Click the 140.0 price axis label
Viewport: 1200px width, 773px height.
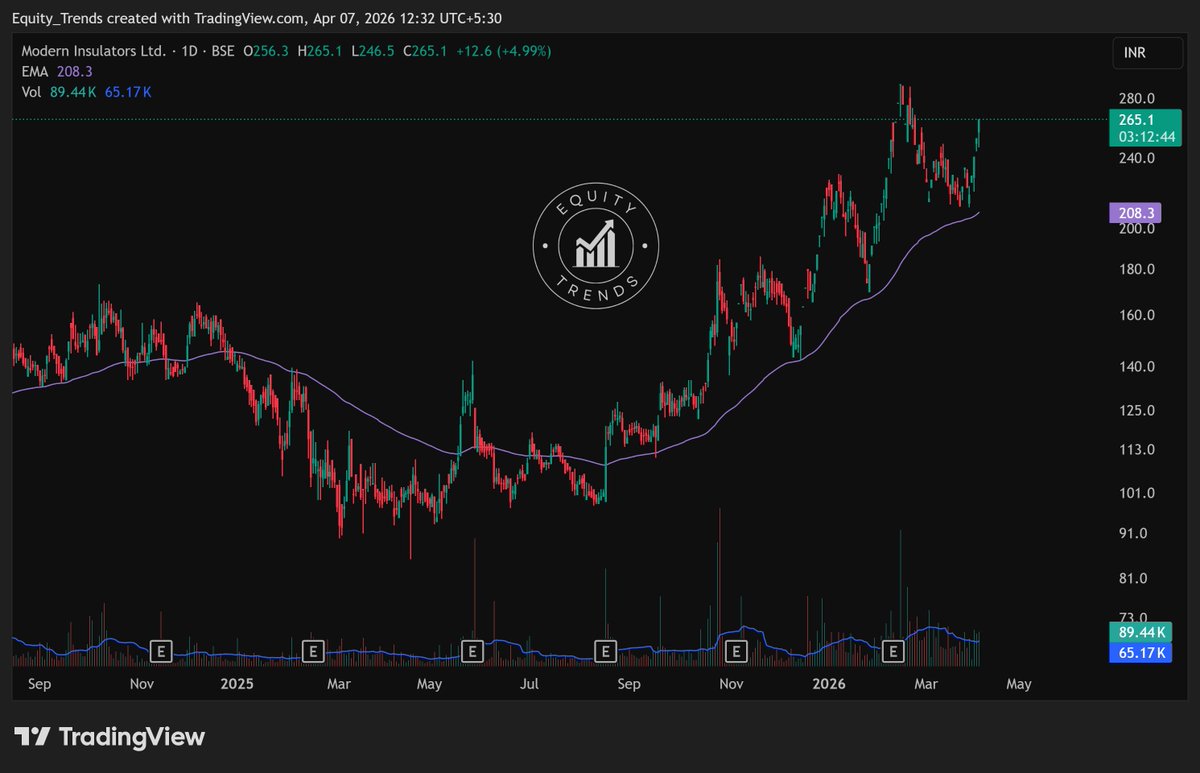coord(1137,366)
